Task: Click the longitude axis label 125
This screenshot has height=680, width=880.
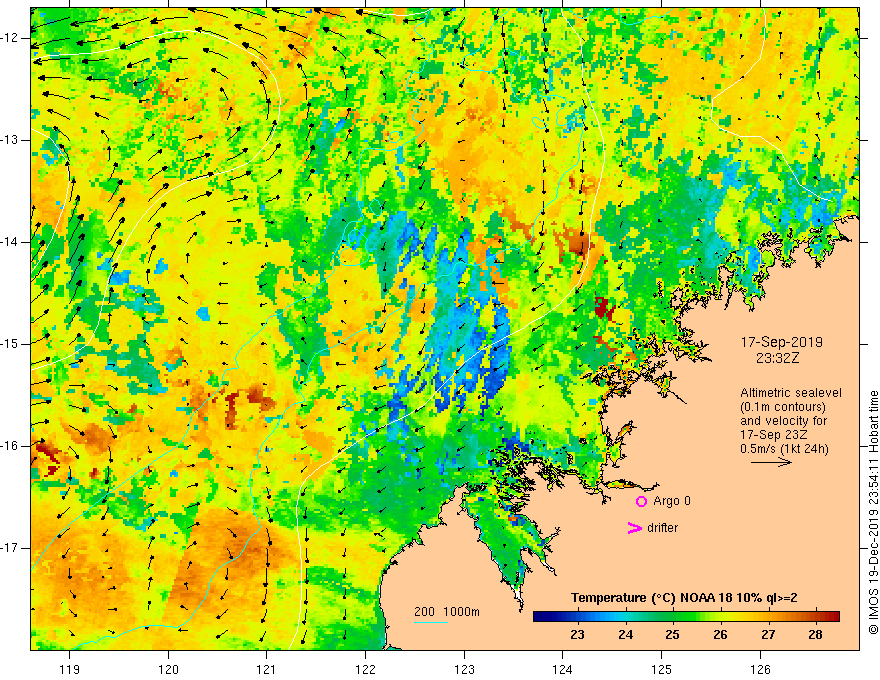Action: pyautogui.click(x=662, y=669)
